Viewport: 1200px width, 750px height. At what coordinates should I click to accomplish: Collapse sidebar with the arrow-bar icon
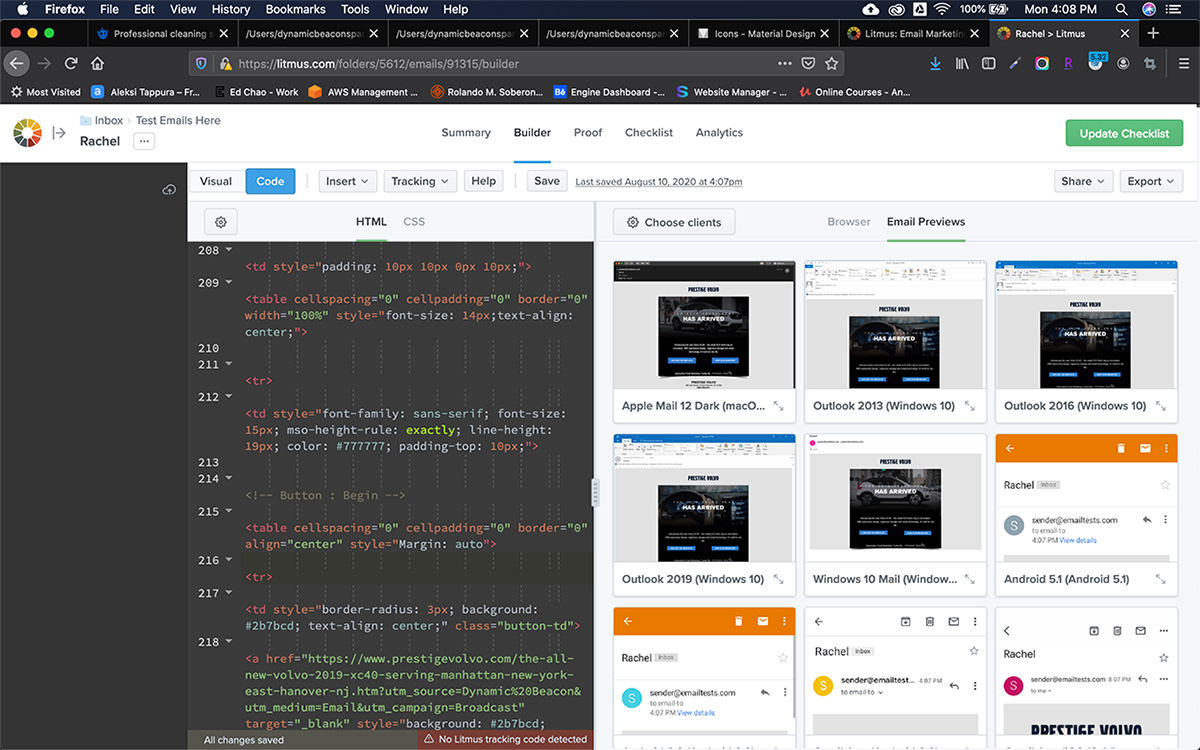click(59, 132)
